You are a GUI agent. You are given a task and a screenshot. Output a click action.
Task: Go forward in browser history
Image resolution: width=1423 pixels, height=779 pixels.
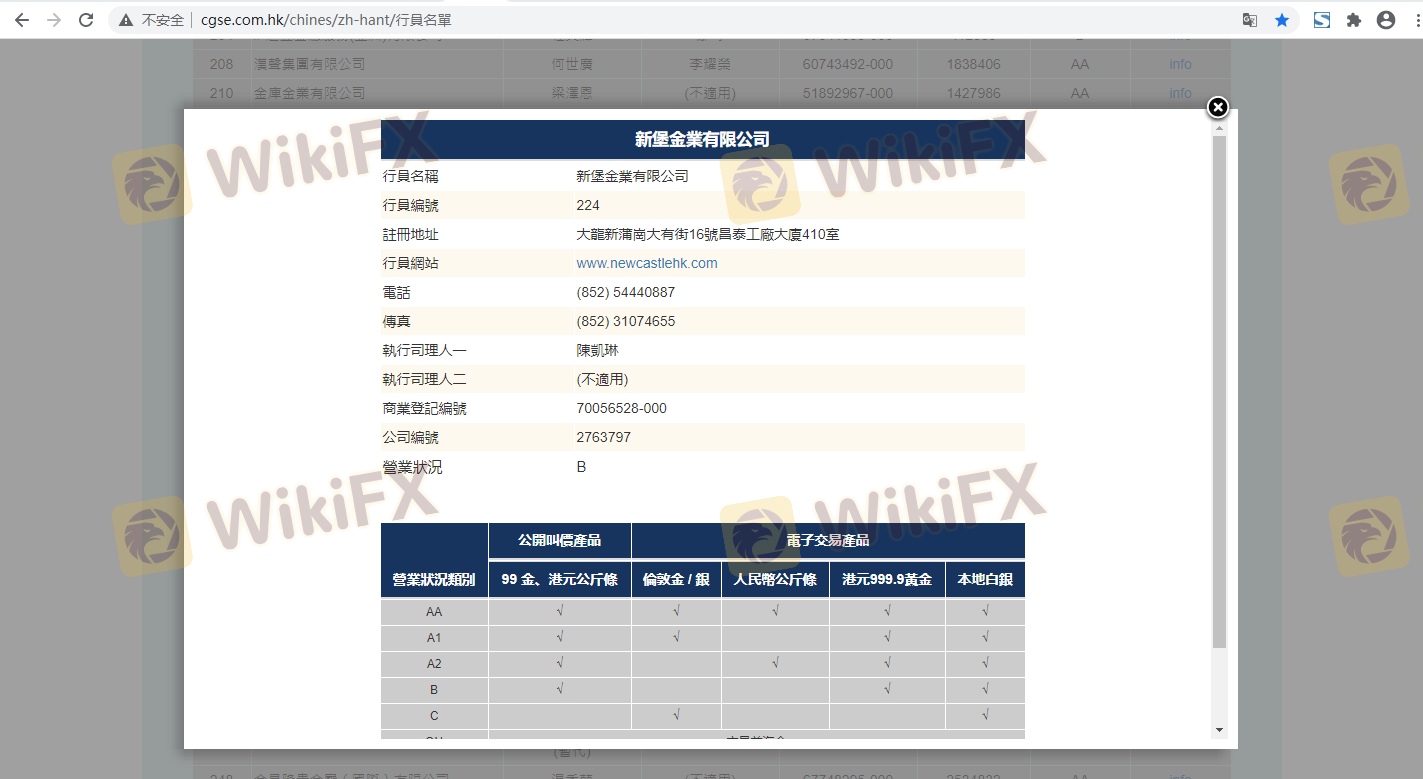point(54,20)
